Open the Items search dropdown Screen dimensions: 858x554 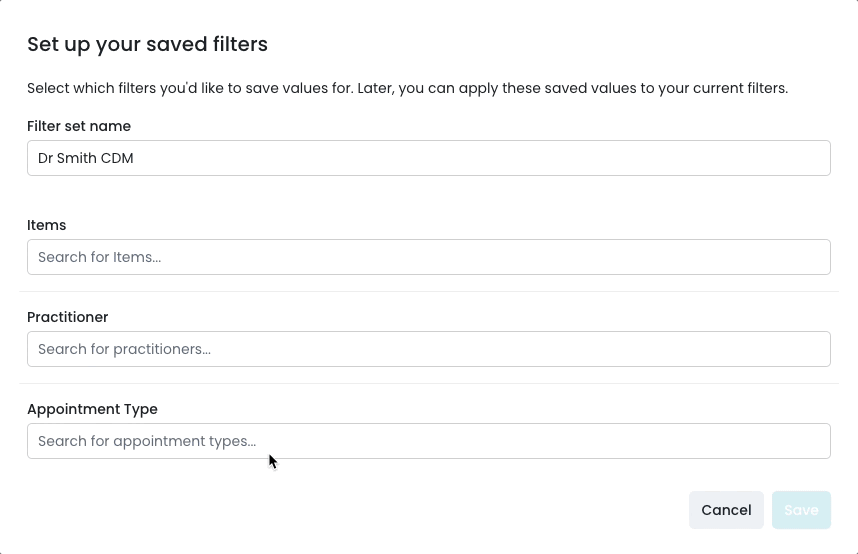428,257
